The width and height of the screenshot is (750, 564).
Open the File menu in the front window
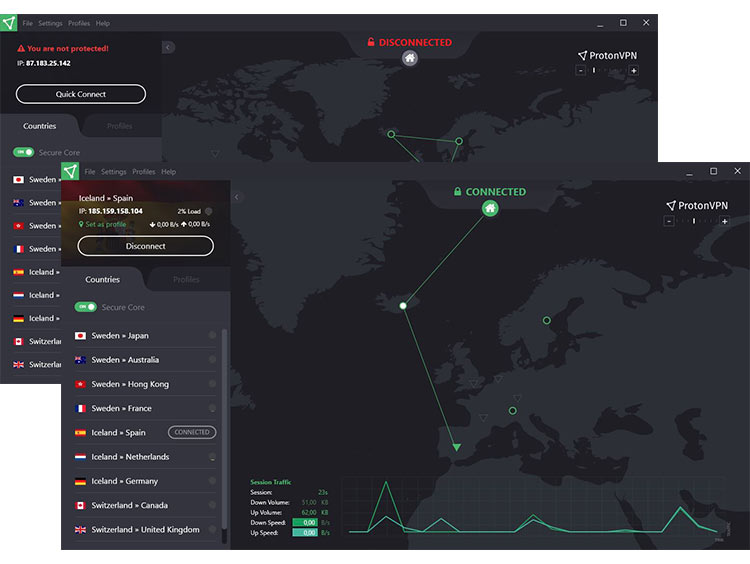point(90,172)
